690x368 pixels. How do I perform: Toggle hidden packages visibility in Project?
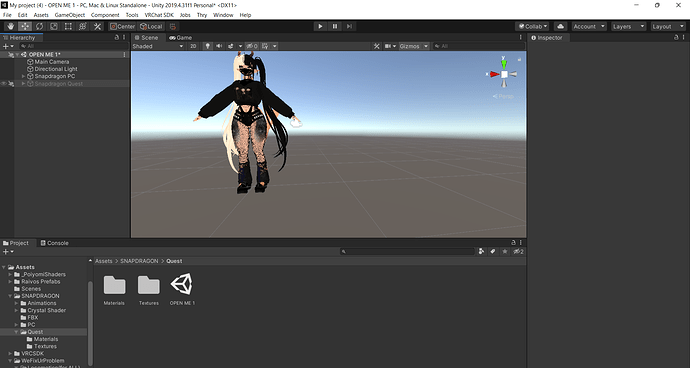tap(518, 251)
